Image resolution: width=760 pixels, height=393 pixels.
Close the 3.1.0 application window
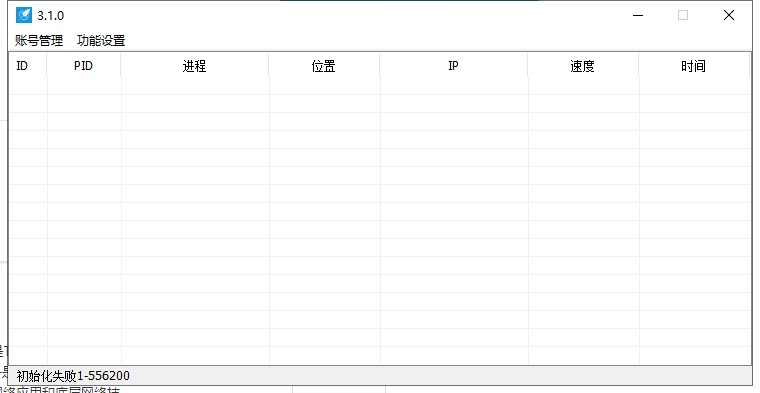click(728, 16)
